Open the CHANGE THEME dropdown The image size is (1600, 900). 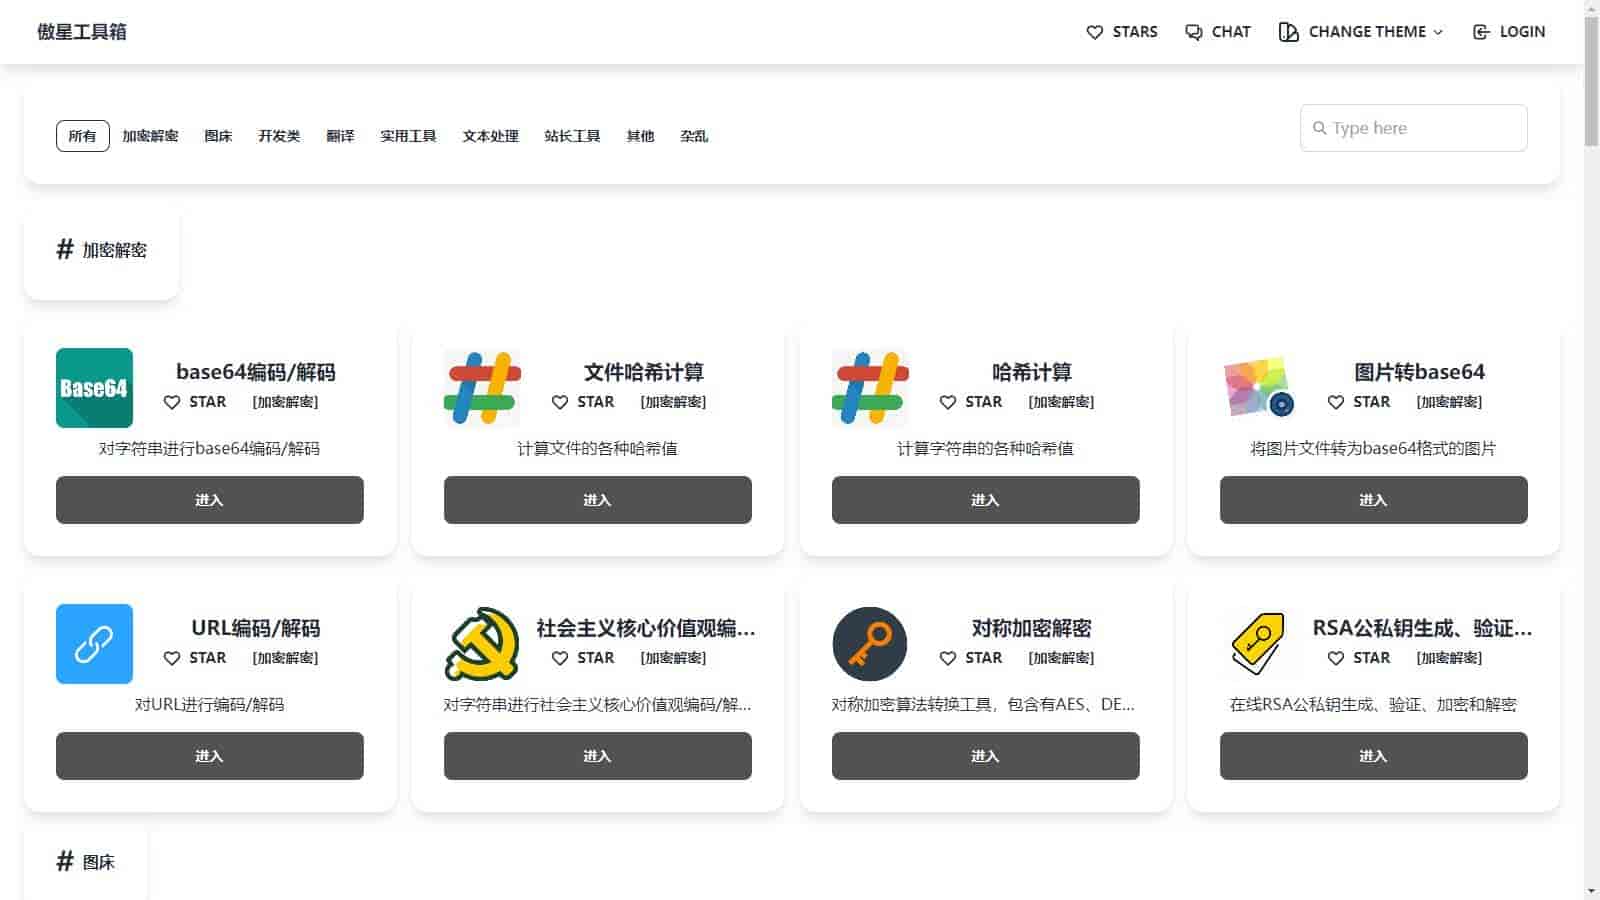1361,32
